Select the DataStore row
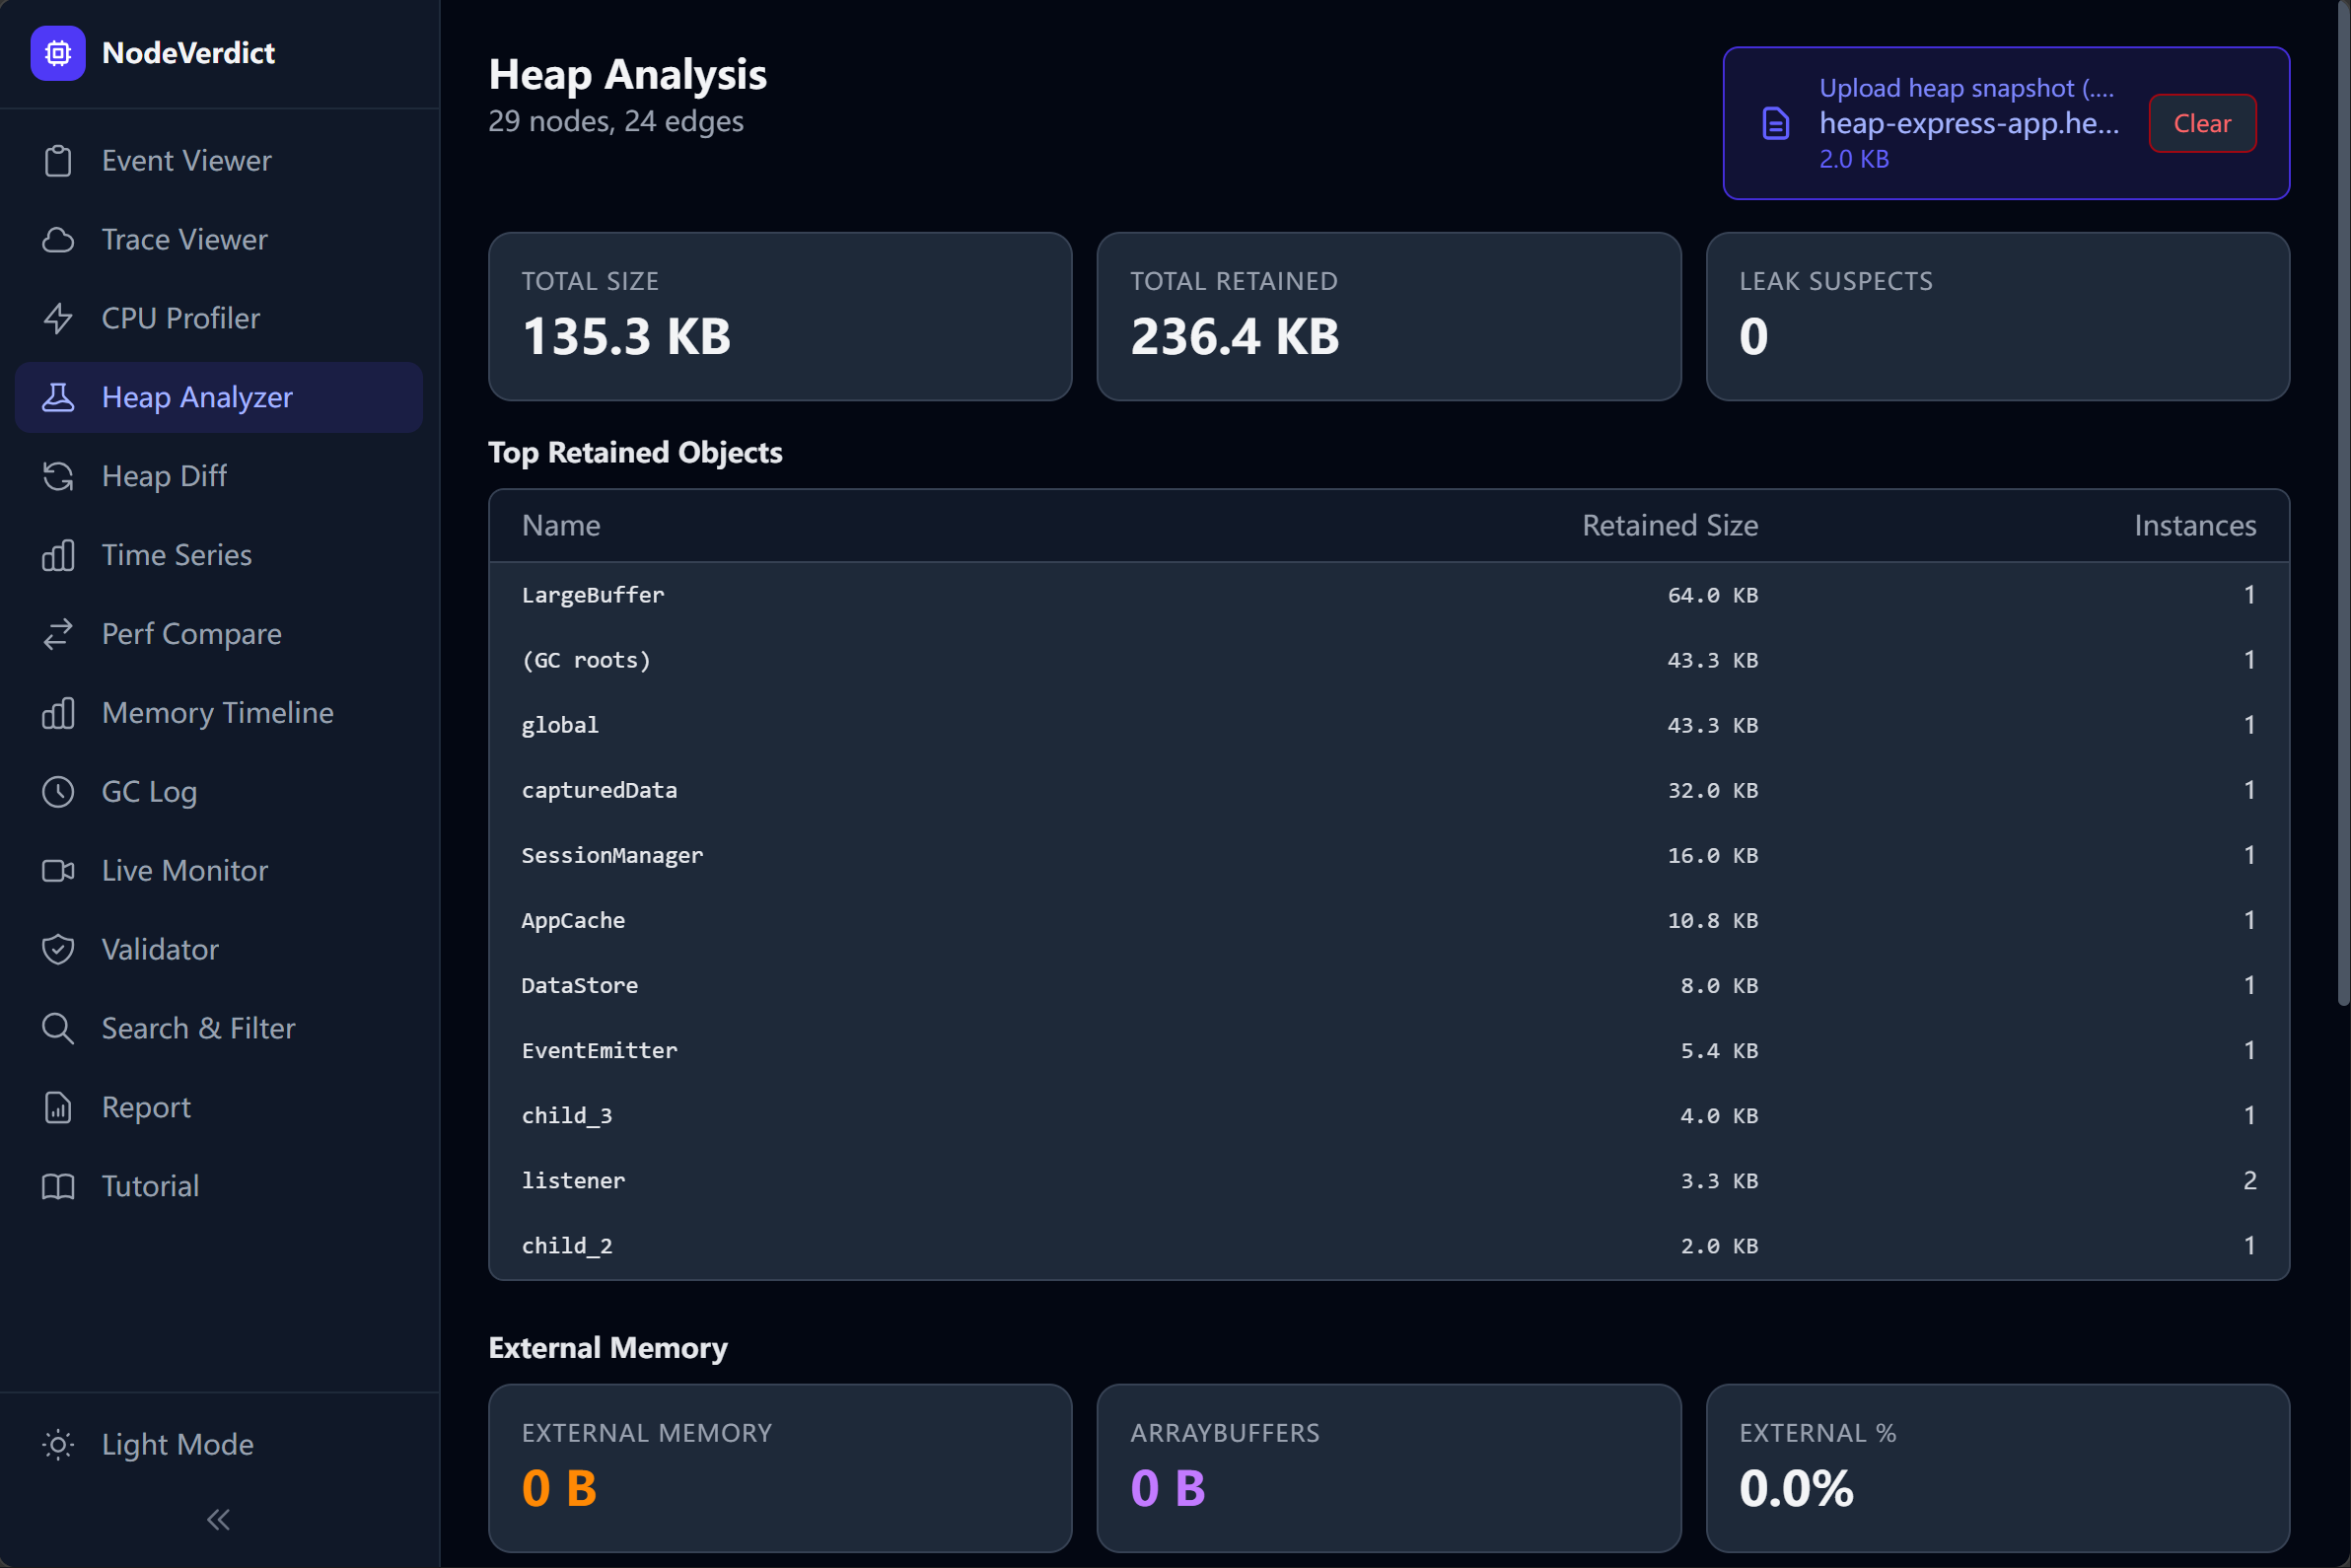 click(1389, 985)
